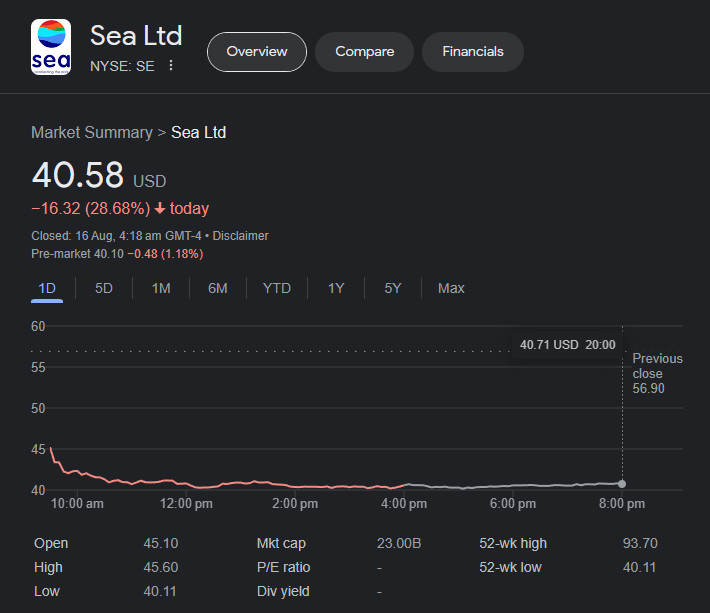Viewport: 710px width, 613px height.
Task: Click the 52-wk high value 93.70
Action: pos(640,543)
